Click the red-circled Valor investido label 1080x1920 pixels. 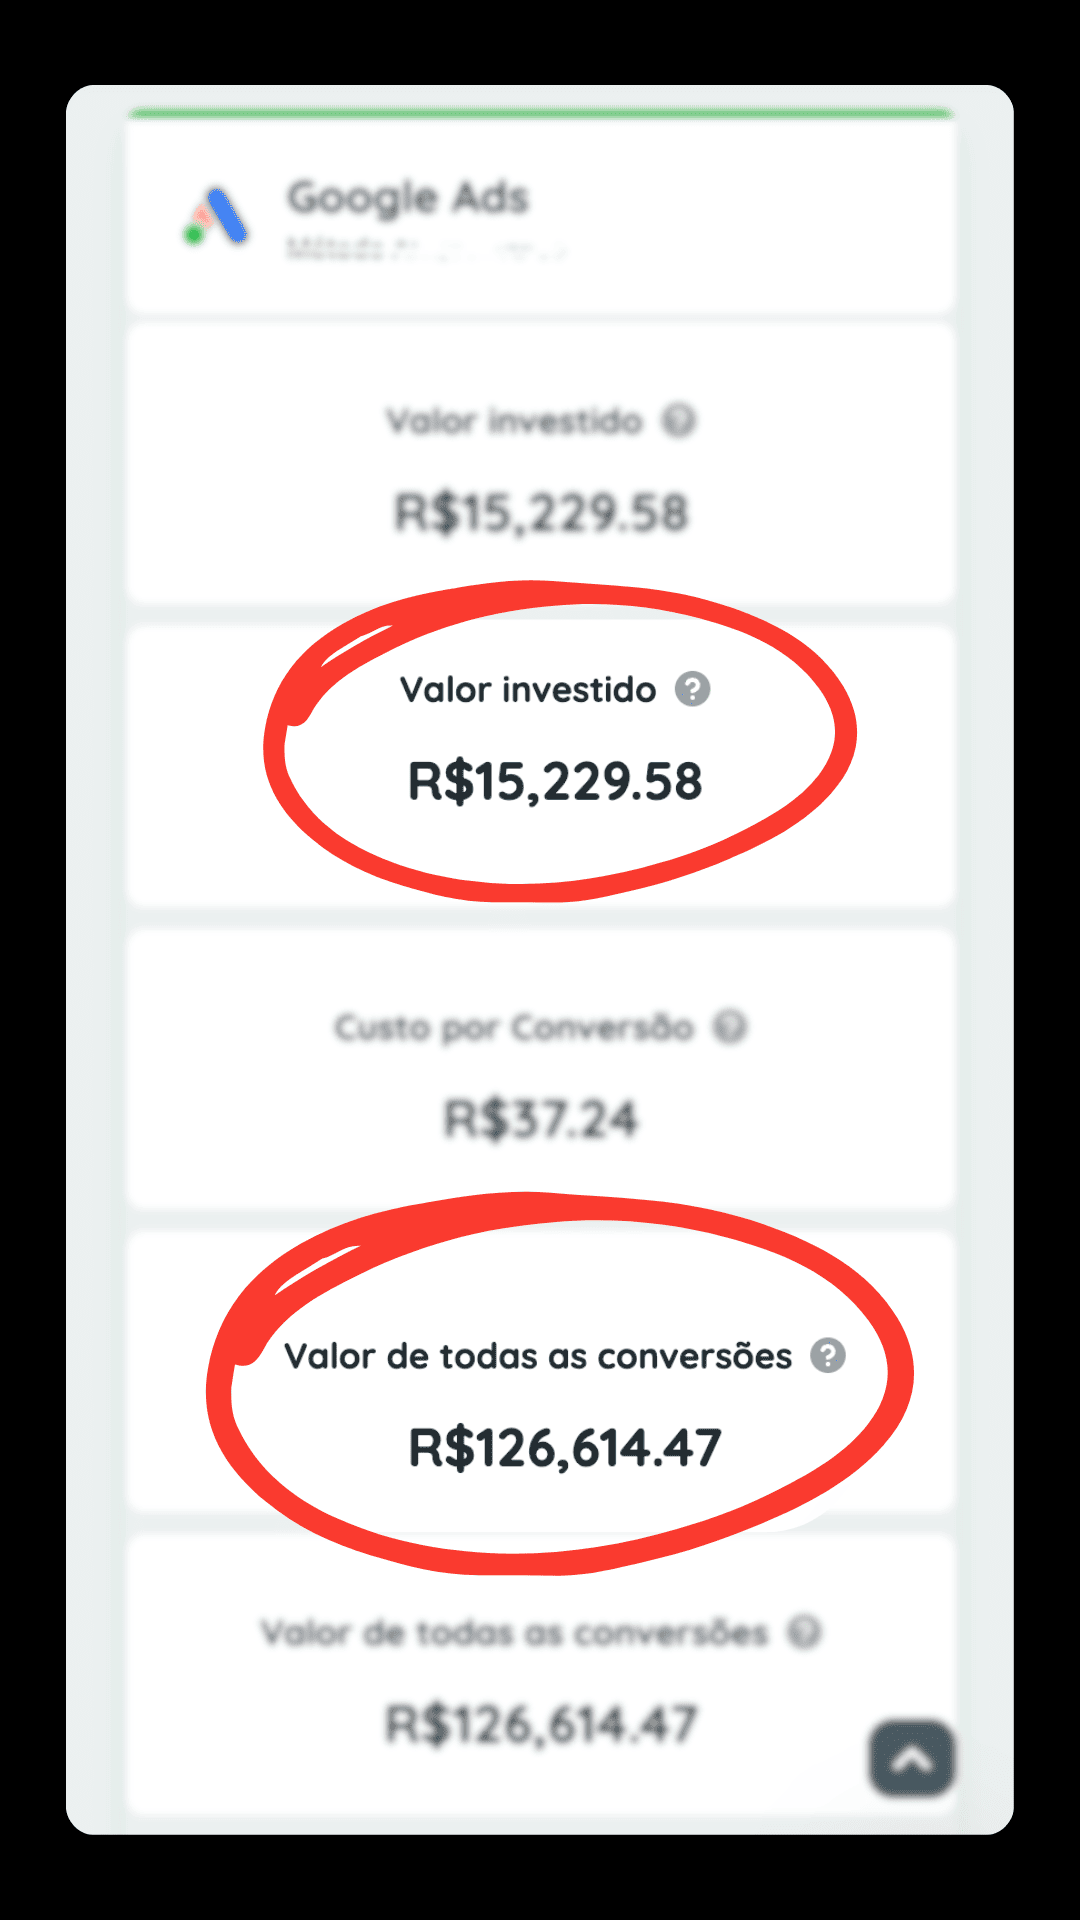[x=528, y=690]
